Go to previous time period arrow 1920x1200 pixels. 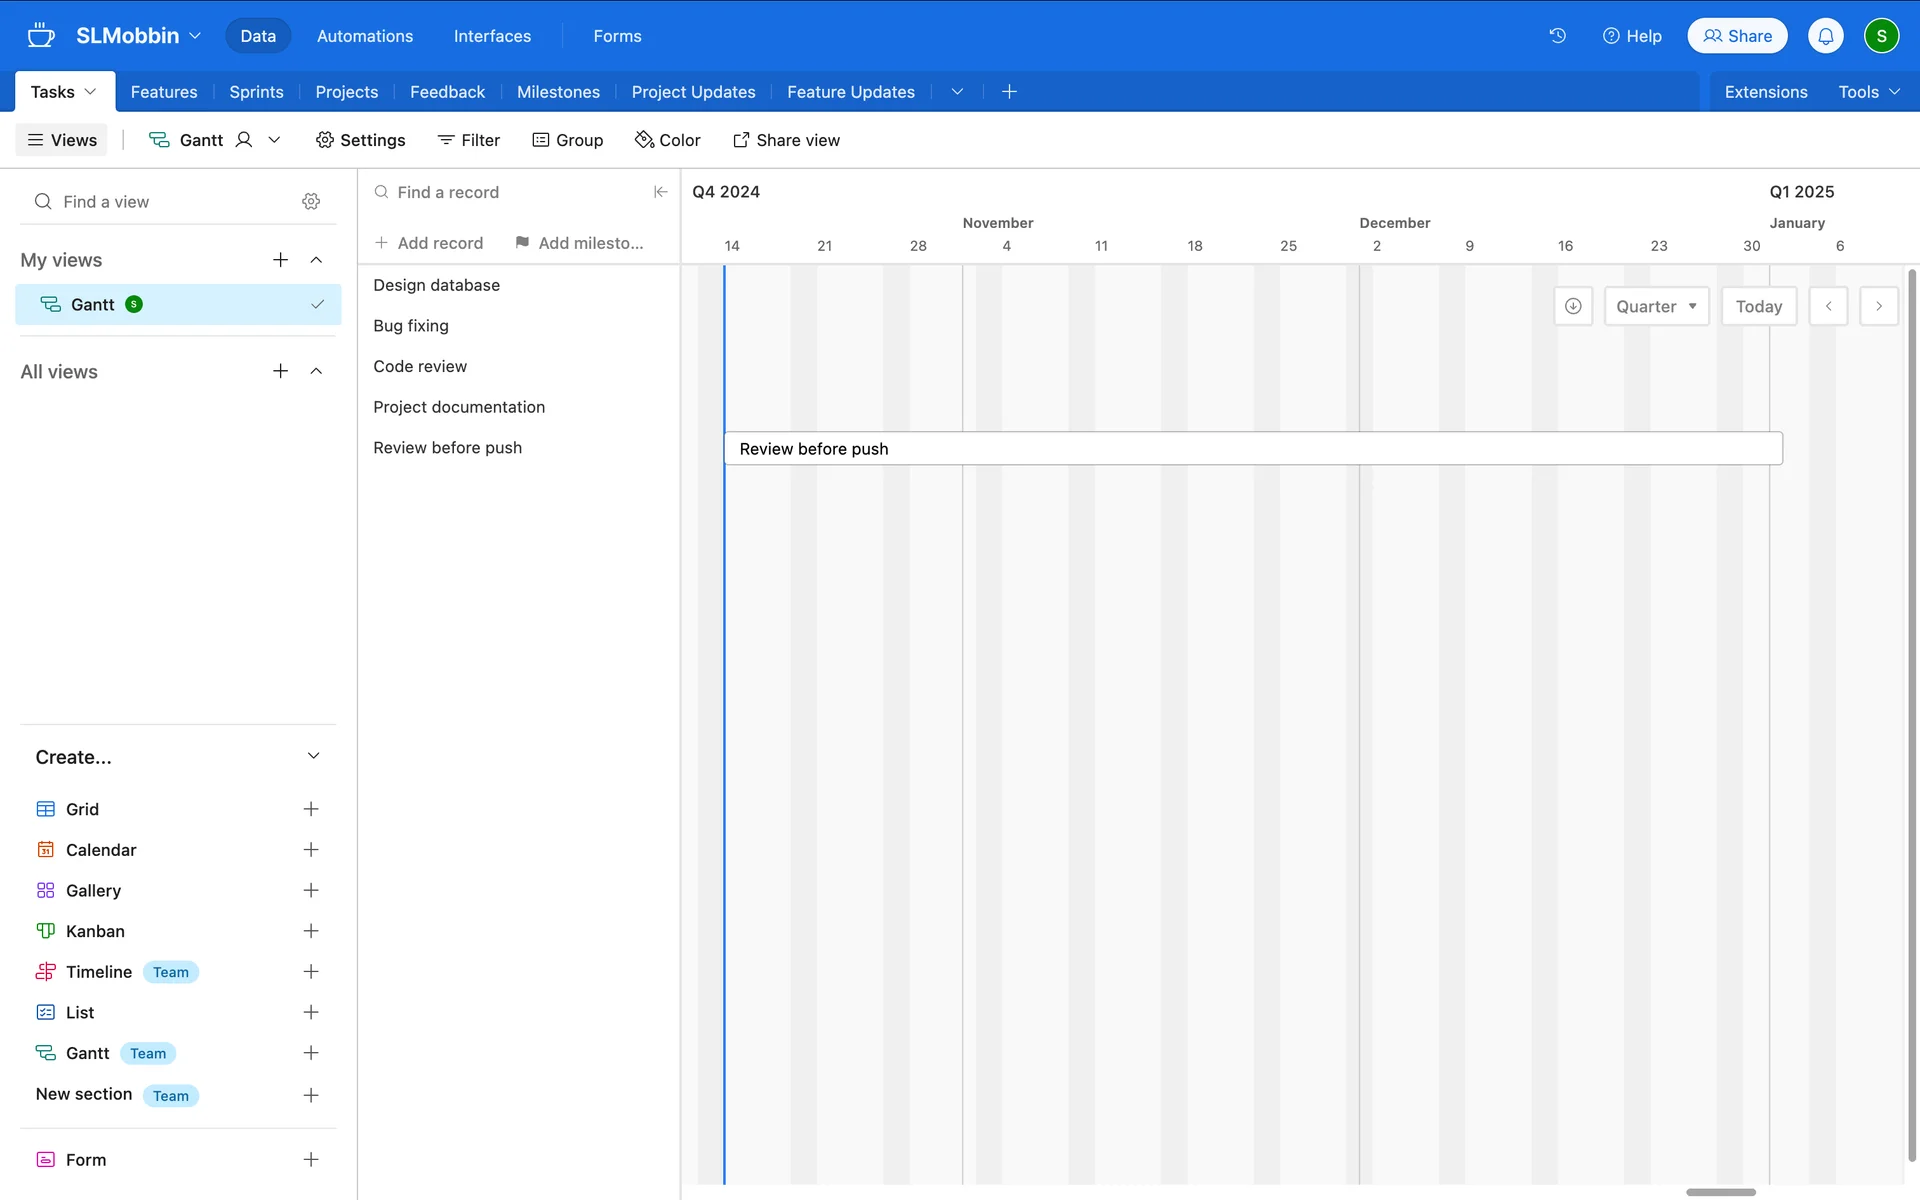point(1828,306)
